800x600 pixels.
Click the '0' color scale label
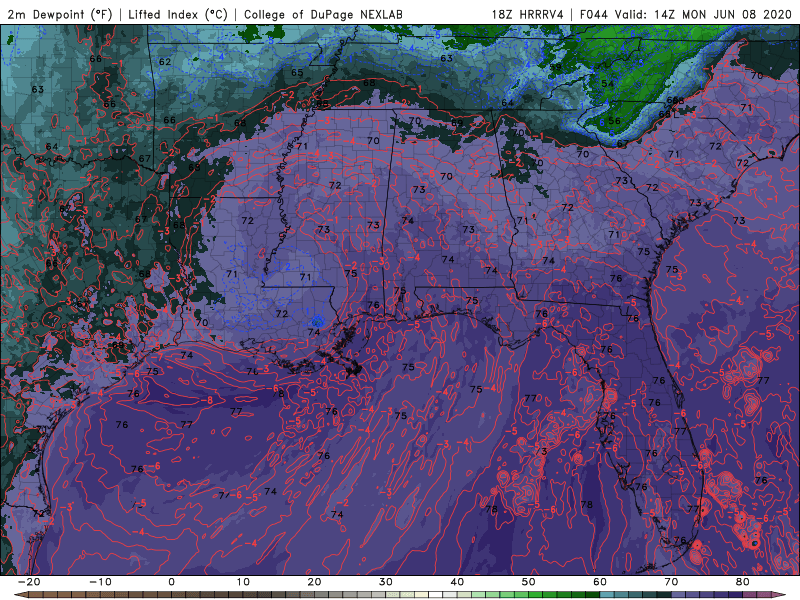click(x=171, y=582)
